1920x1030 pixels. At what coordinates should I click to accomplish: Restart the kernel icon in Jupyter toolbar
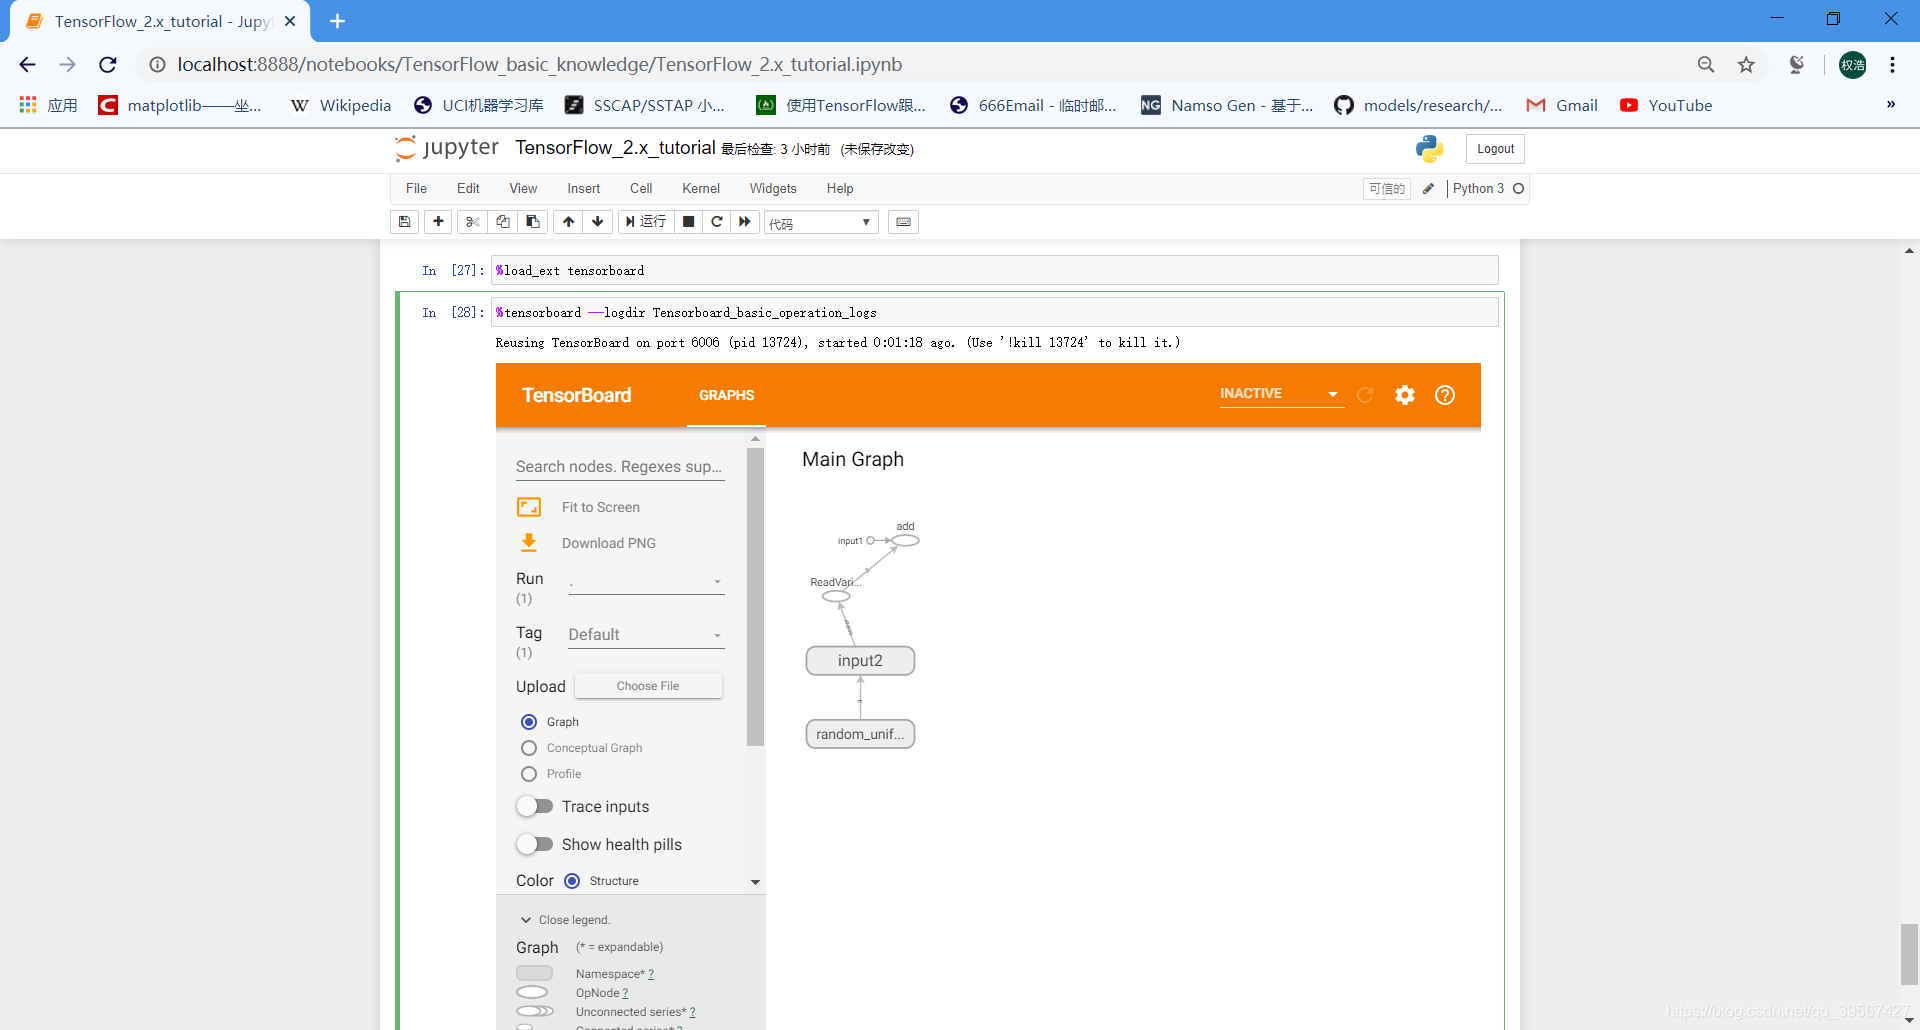click(x=716, y=222)
